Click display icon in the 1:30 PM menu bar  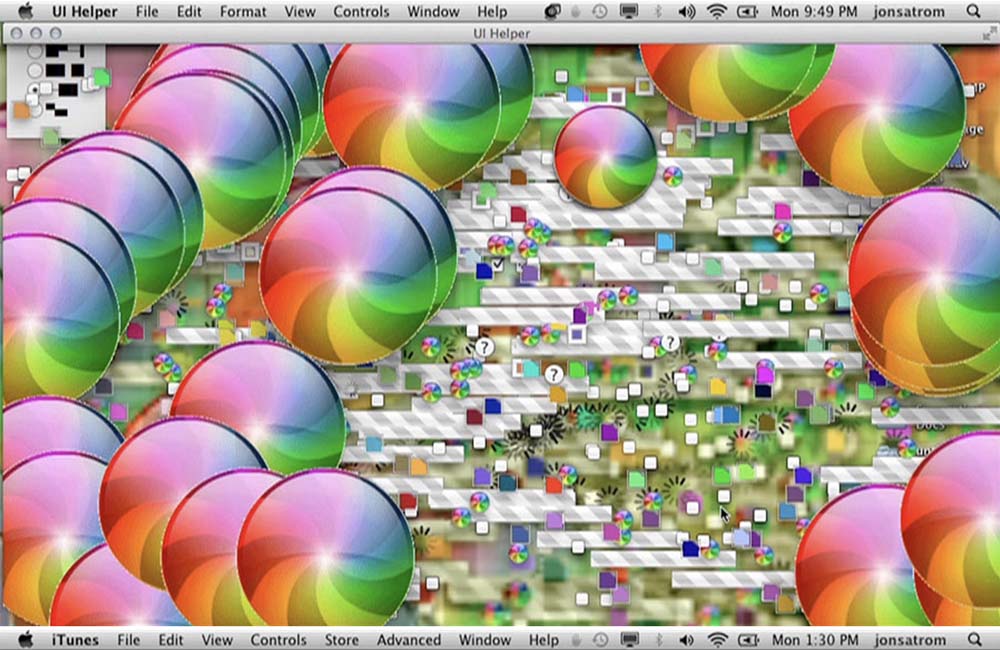point(629,639)
